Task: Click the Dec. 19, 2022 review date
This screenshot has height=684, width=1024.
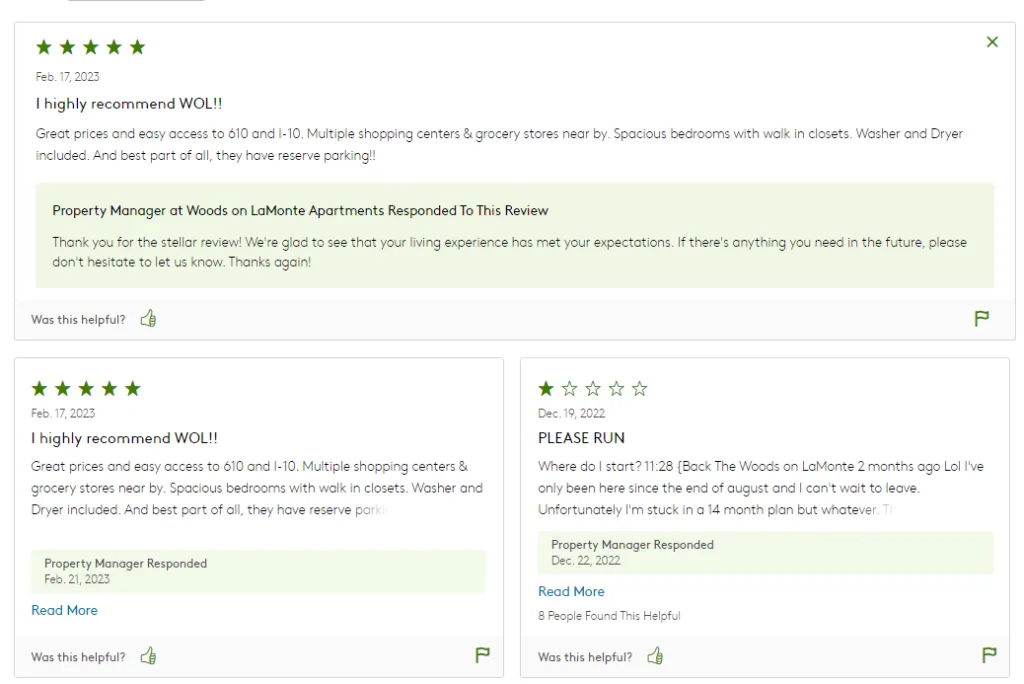Action: pyautogui.click(x=571, y=413)
